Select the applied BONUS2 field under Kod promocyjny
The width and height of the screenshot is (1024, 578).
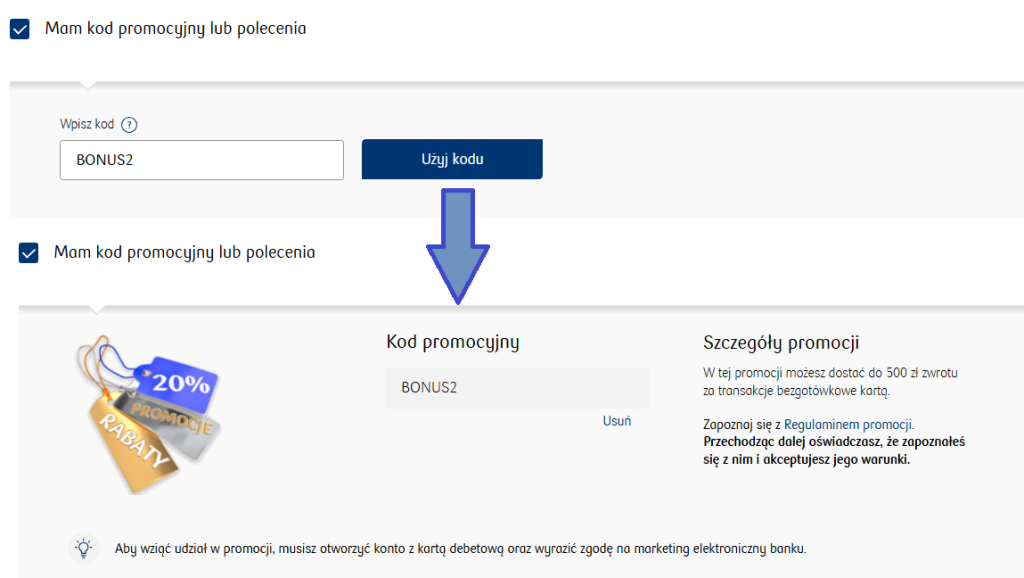517,387
